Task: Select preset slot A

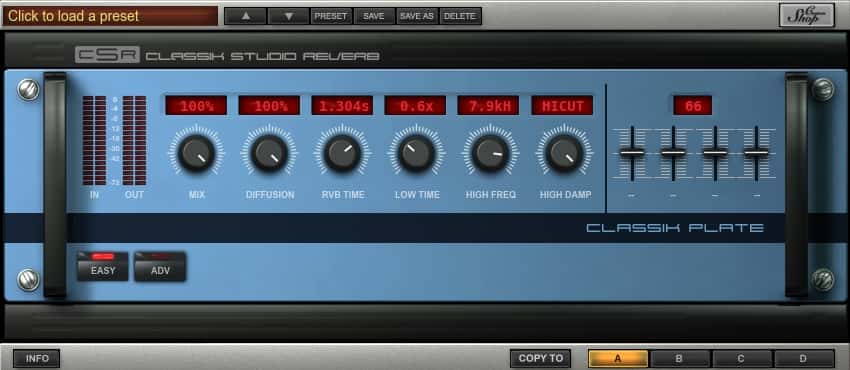Action: (618, 358)
